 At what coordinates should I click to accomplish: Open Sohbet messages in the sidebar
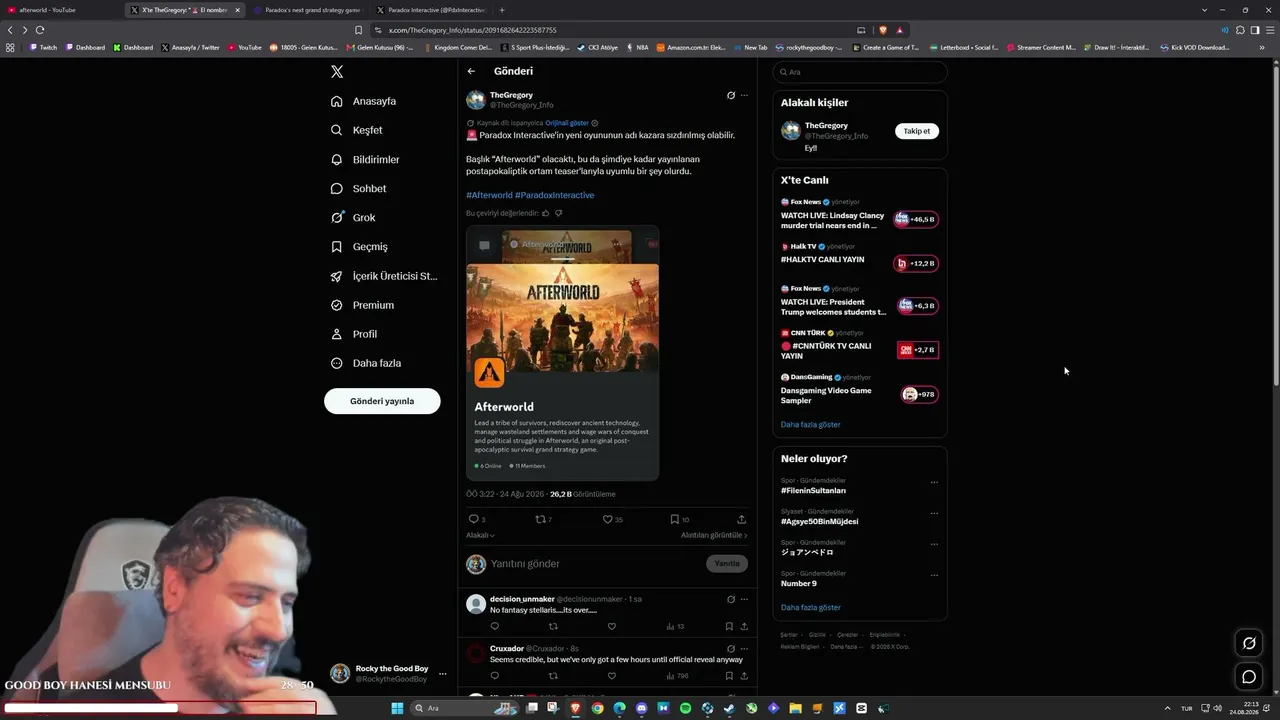point(358,188)
